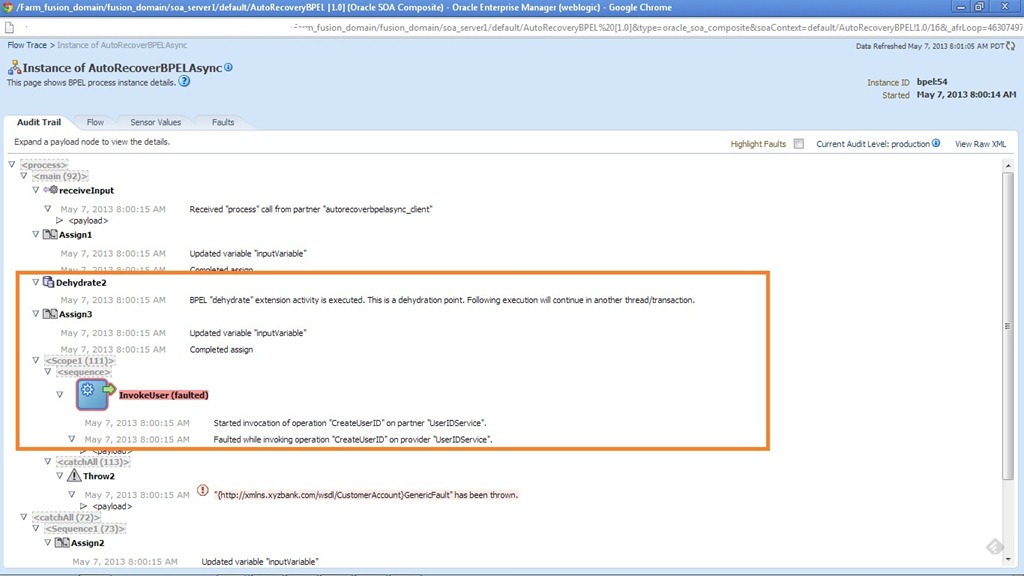The width and height of the screenshot is (1024, 576).
Task: Switch to the Flow tab
Action: 95,122
